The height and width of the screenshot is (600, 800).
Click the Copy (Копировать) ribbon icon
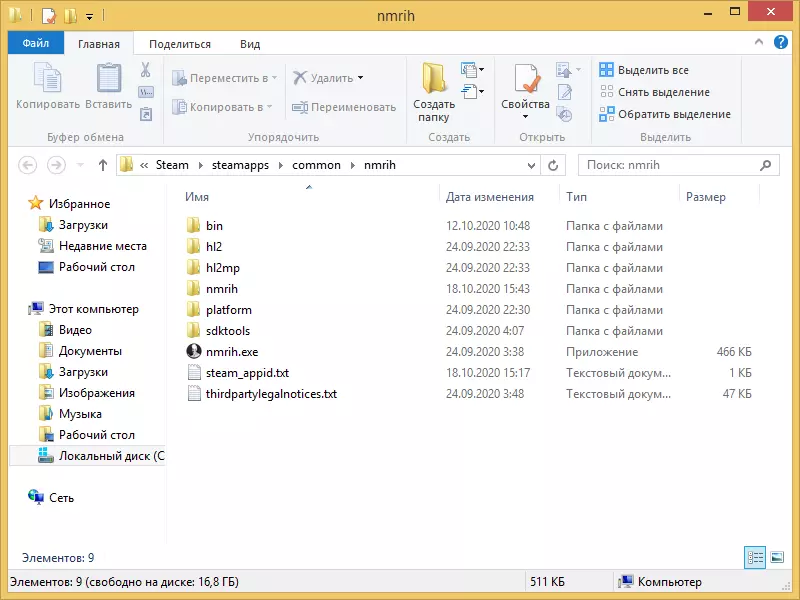(47, 77)
